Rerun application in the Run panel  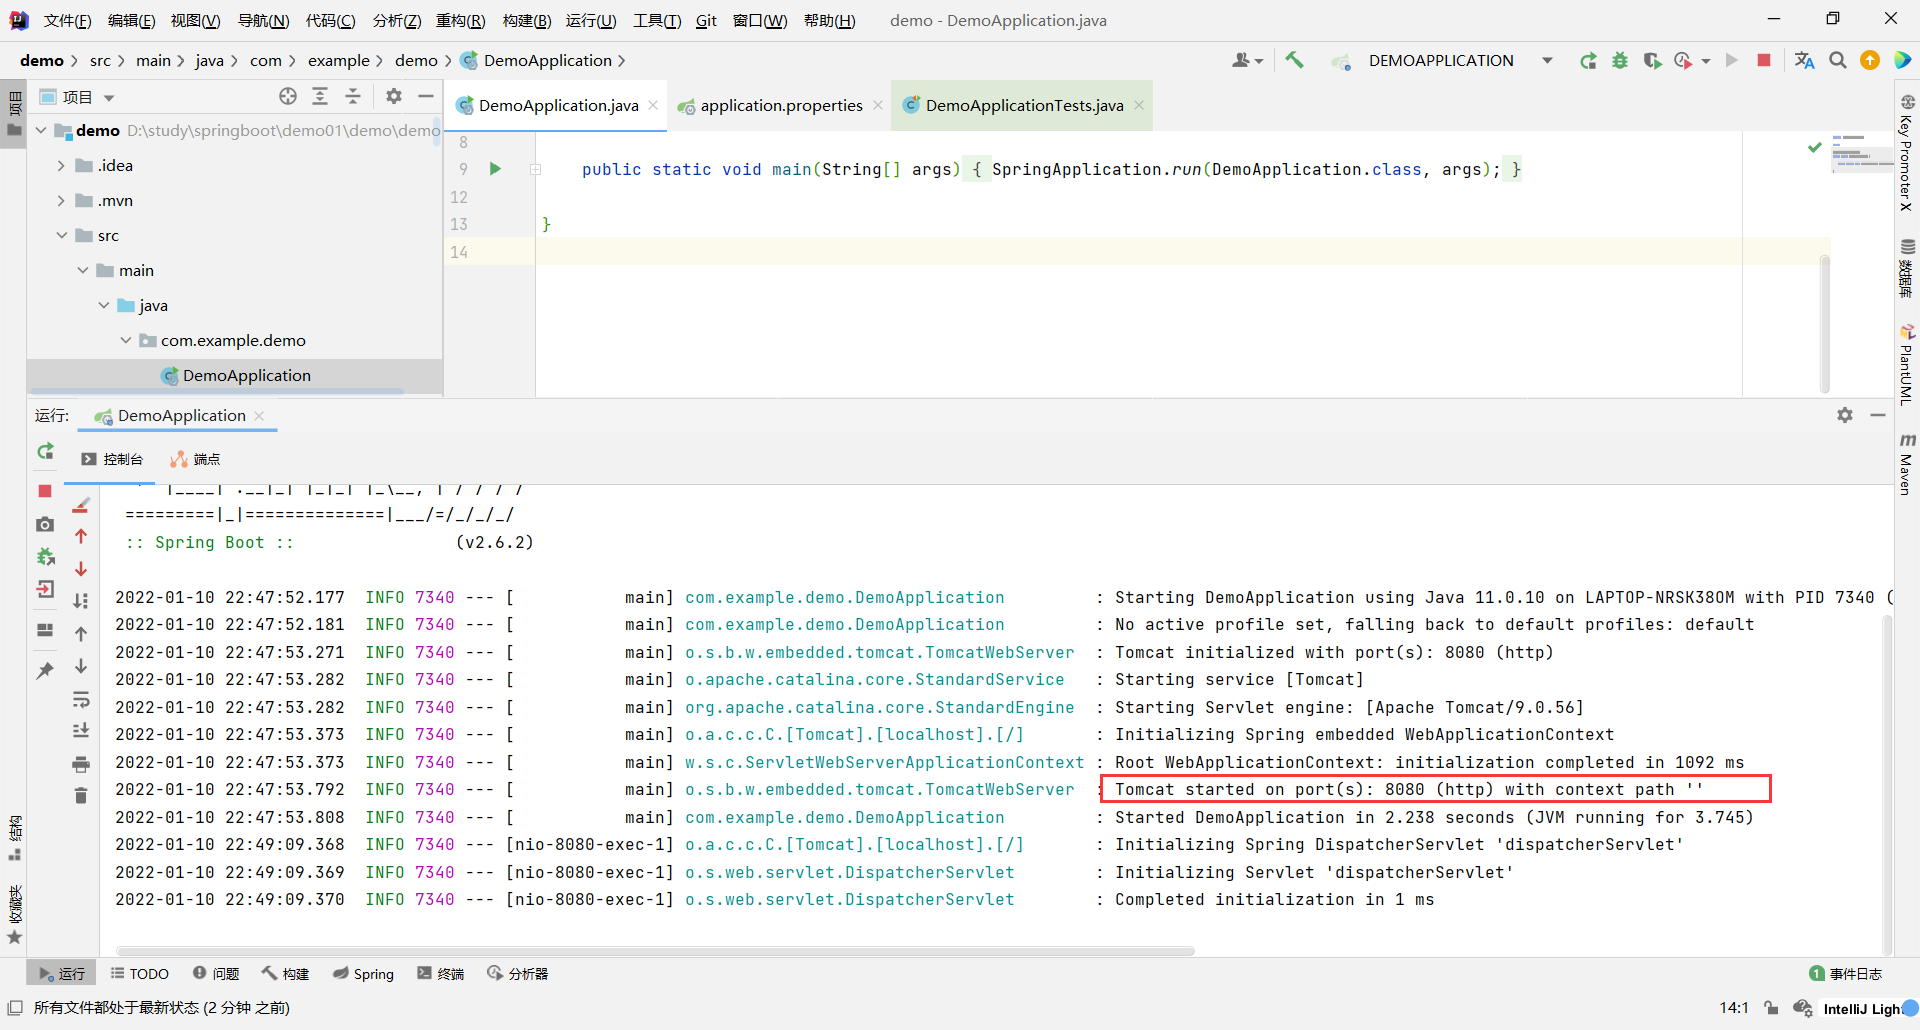point(45,452)
